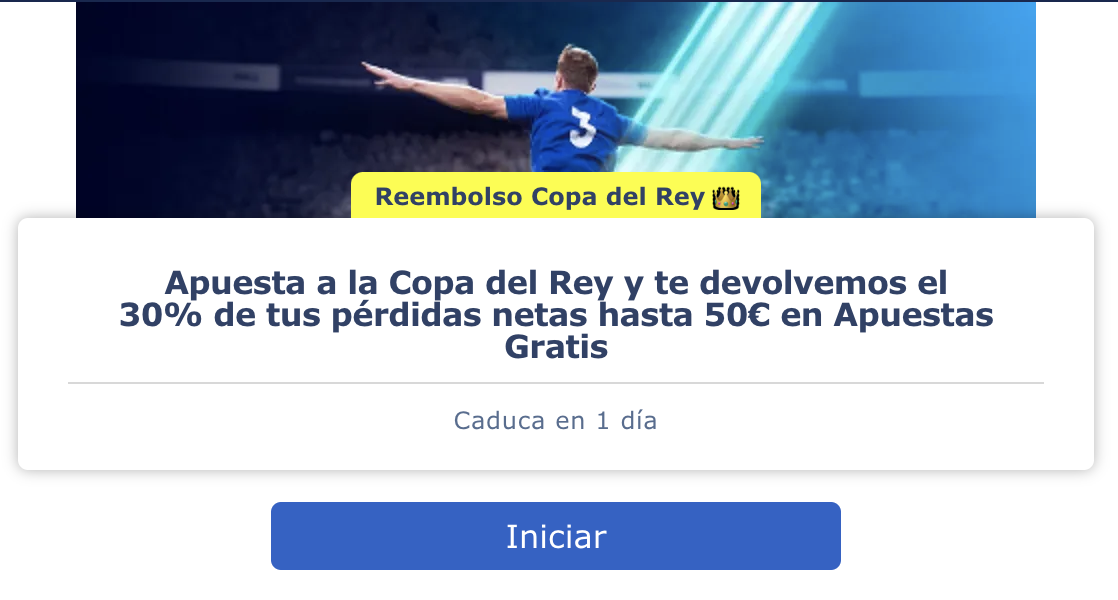The image size is (1118, 600).
Task: Click the word 'Gratis' in the headline
Action: point(556,347)
